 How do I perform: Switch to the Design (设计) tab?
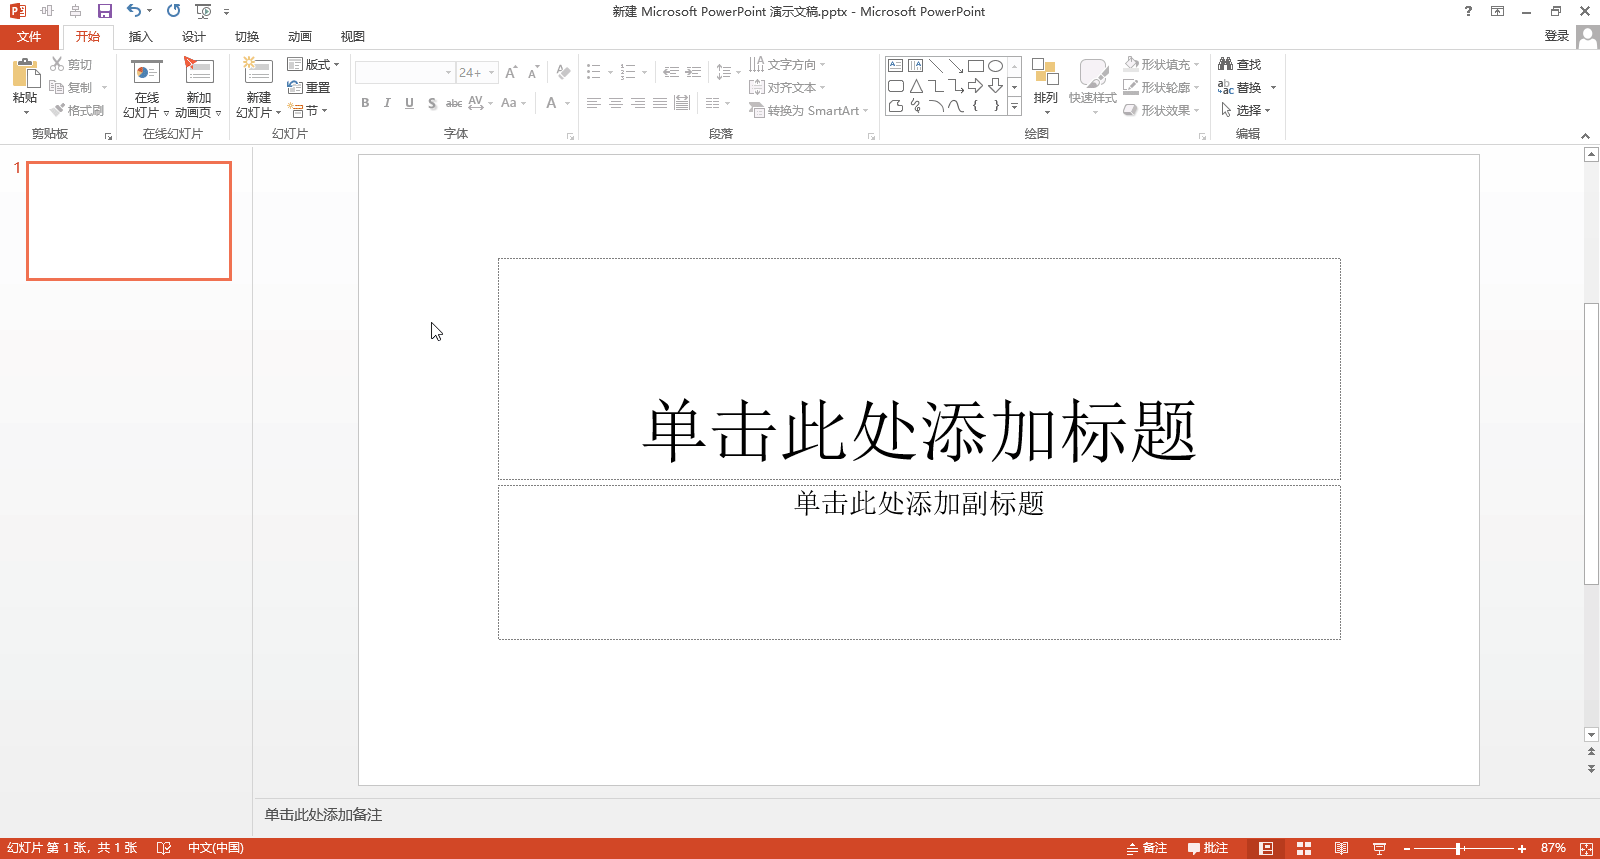coord(193,37)
